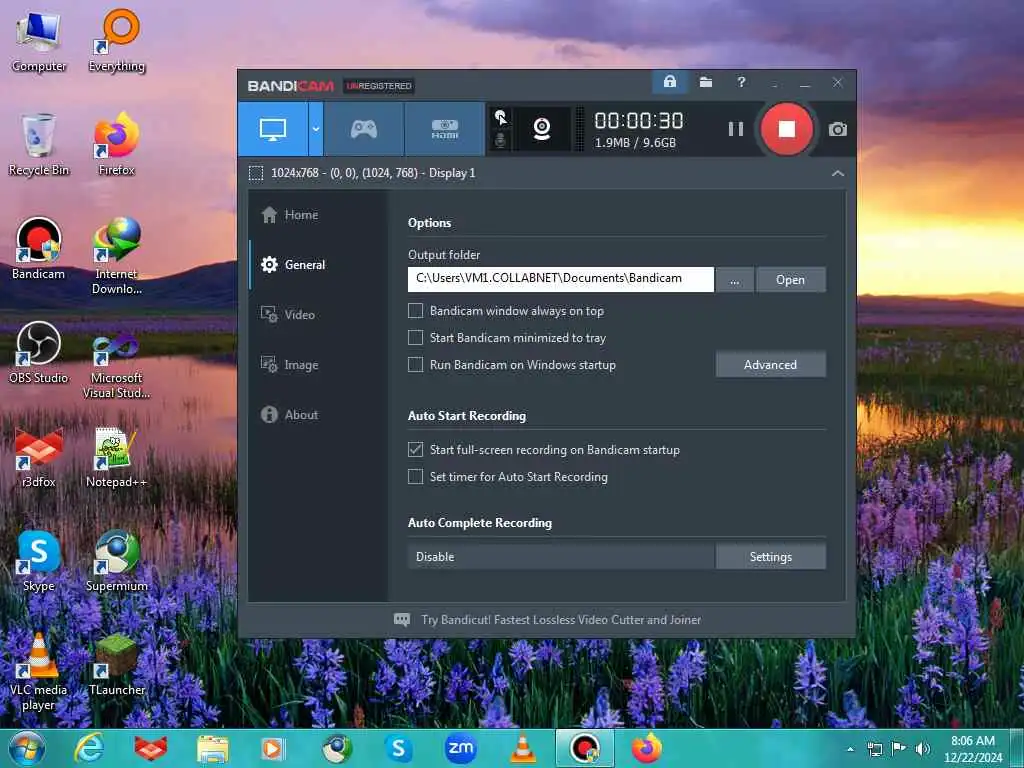
Task: Browse for output folder with ... button
Action: (x=735, y=280)
